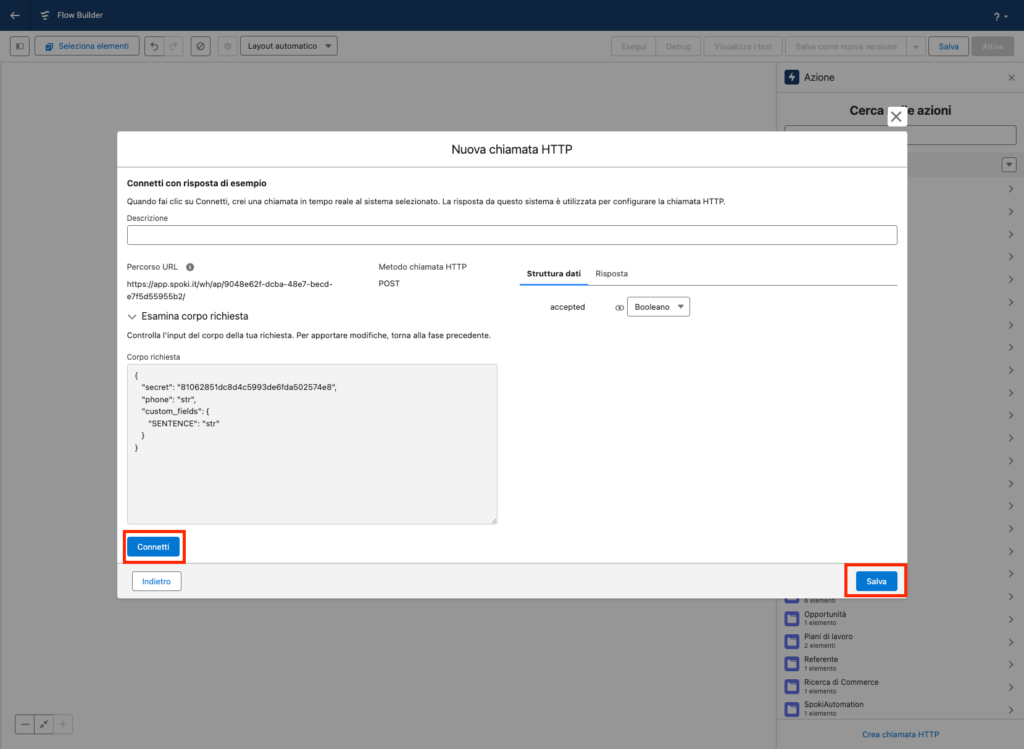
Task: Click the Salva button in the dialog footer
Action: (x=876, y=581)
